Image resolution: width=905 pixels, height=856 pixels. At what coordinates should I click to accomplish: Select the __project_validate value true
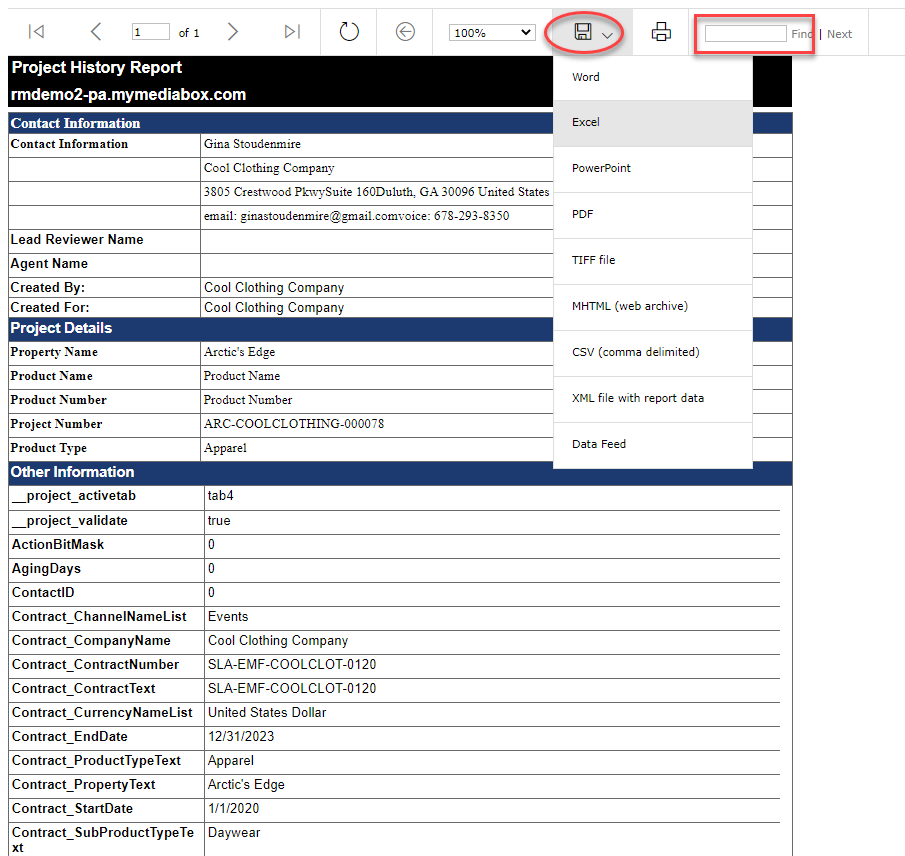[x=219, y=521]
